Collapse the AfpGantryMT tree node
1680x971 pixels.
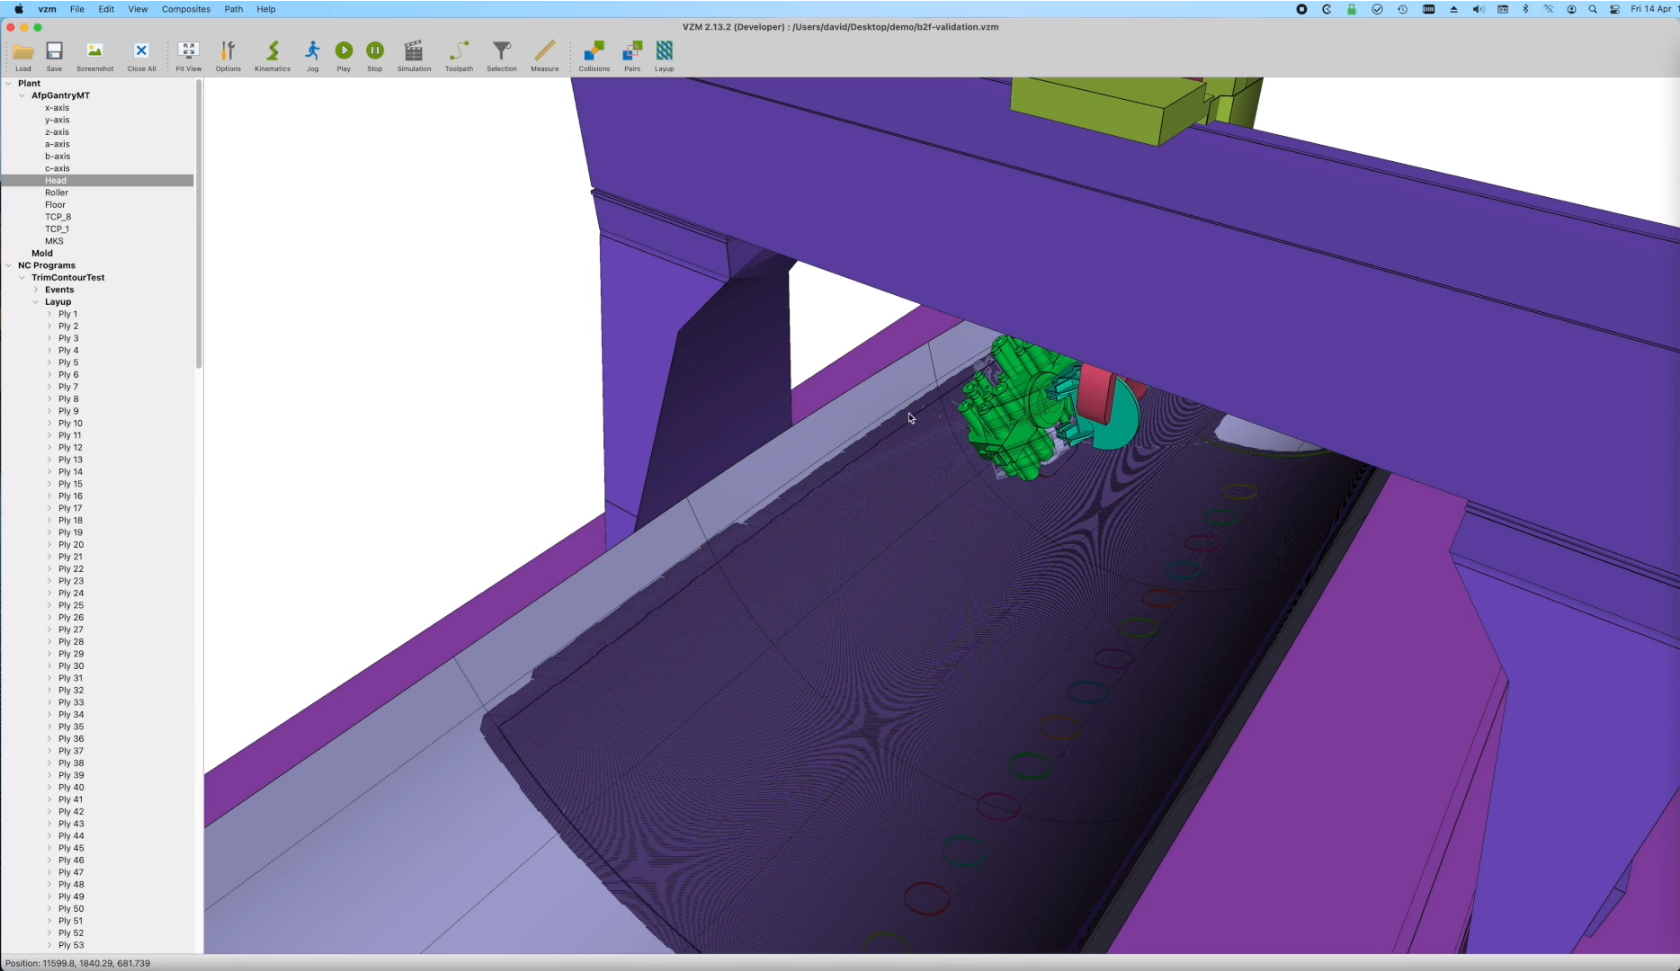22,96
